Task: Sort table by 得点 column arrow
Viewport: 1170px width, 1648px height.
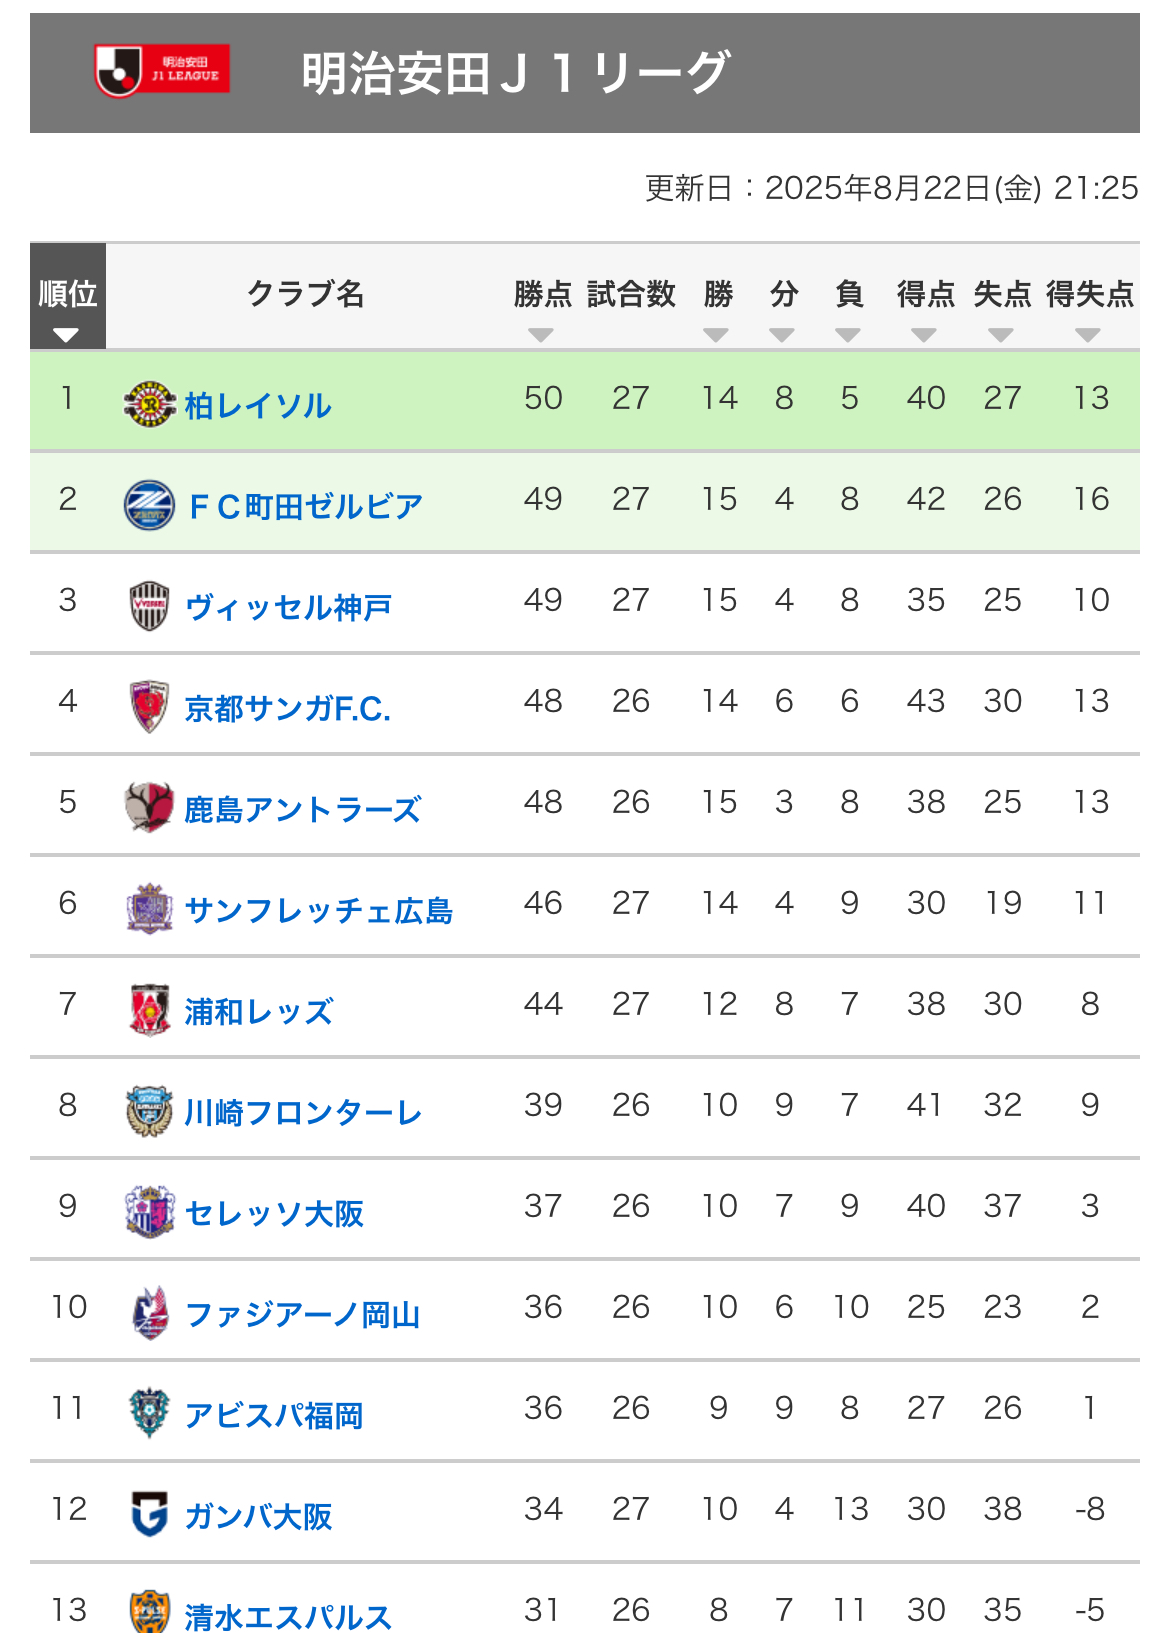Action: click(x=924, y=335)
